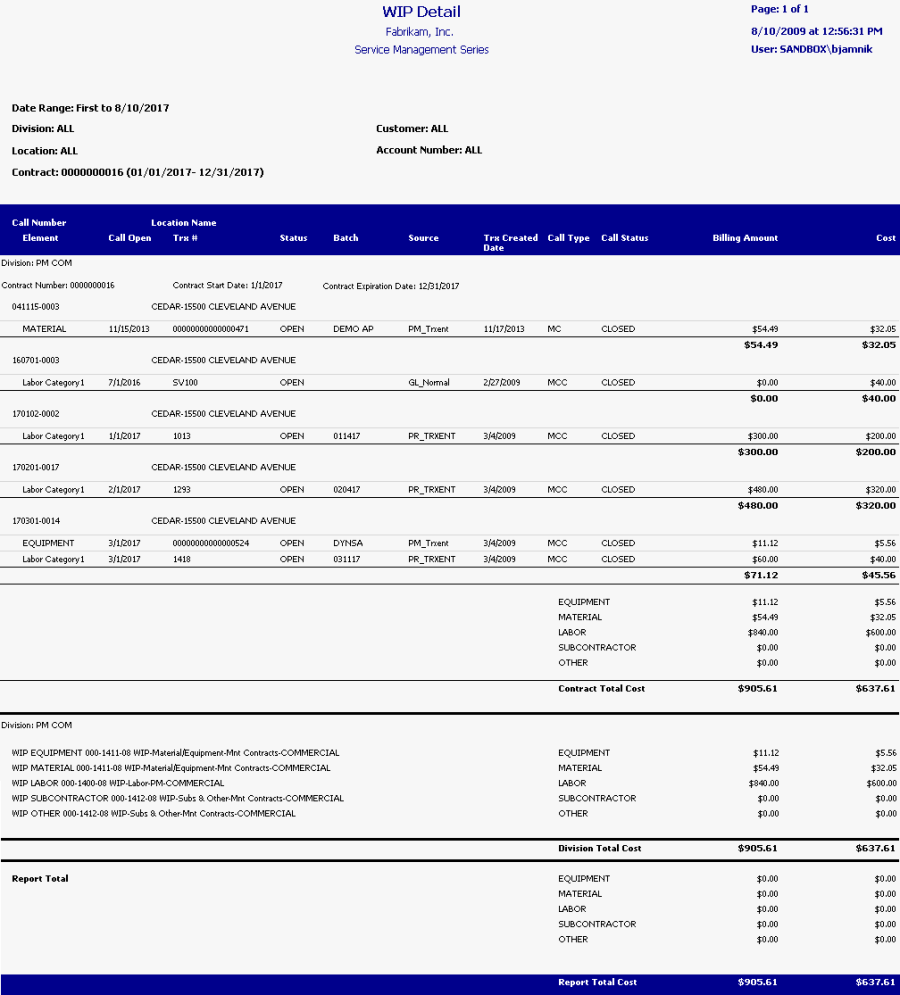Click the Division: PM COM section header

click(36, 263)
